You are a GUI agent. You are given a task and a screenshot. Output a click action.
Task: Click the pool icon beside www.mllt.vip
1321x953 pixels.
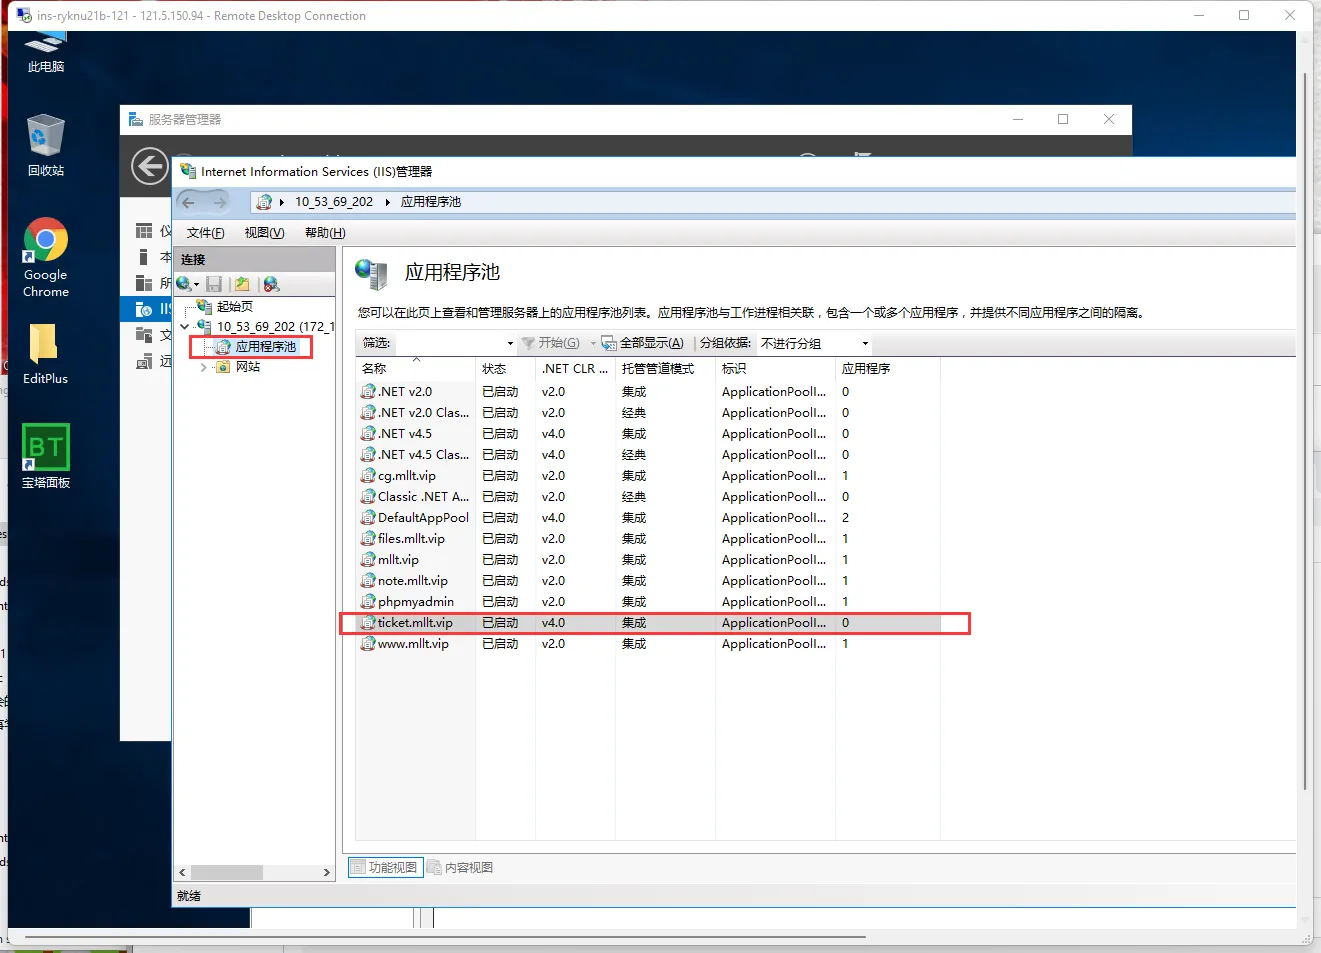(368, 644)
